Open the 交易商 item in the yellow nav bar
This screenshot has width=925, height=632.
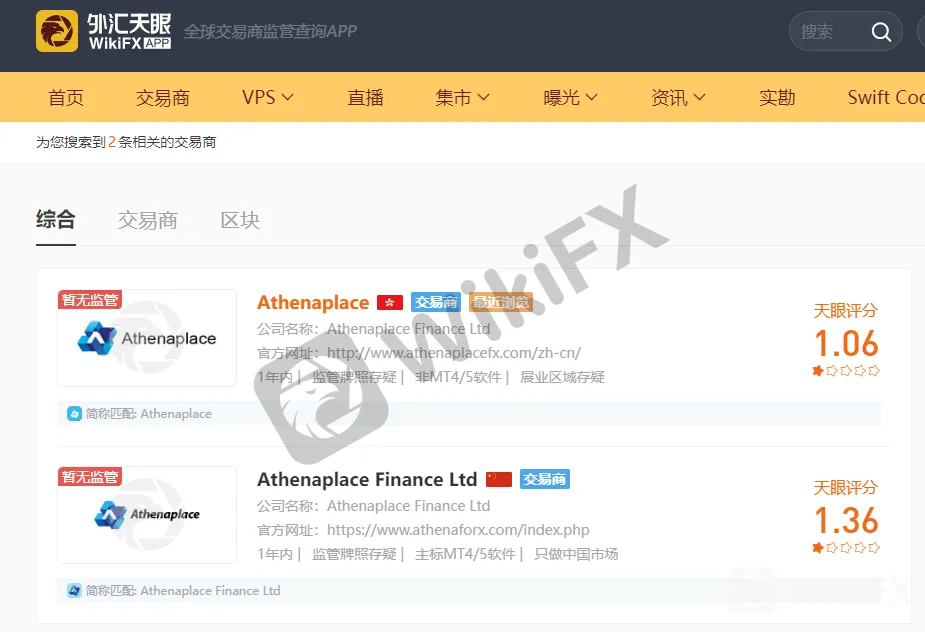coord(163,97)
